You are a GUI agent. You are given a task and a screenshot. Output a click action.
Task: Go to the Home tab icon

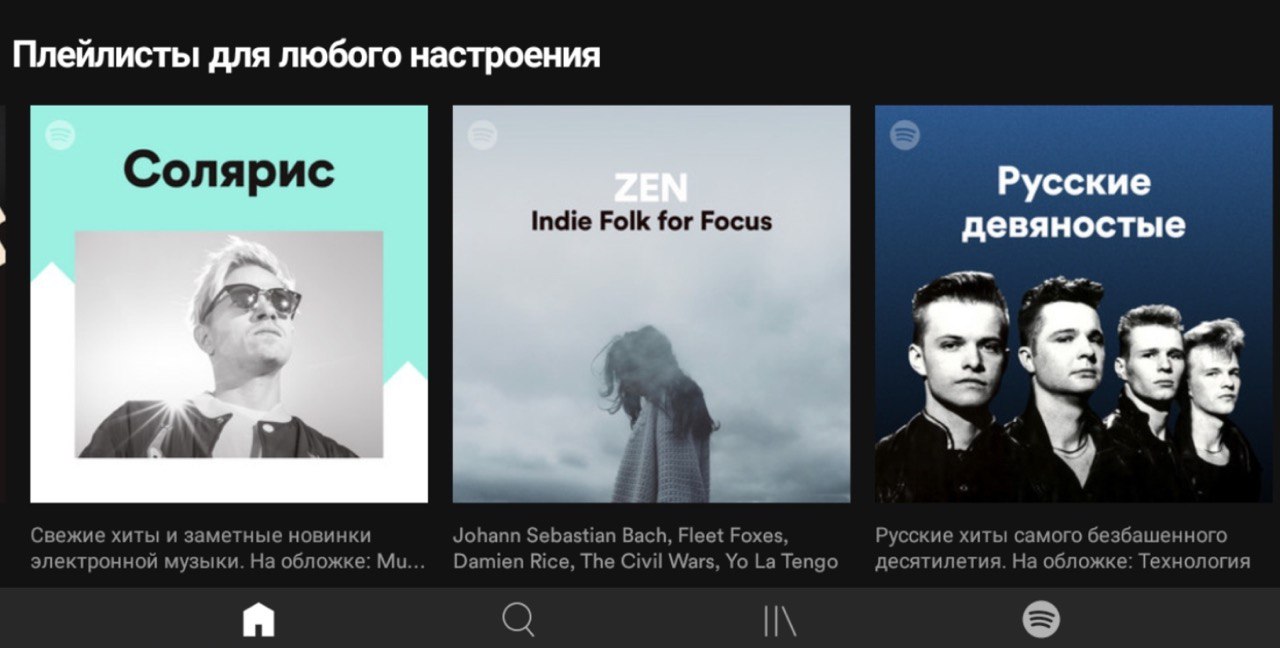[x=258, y=621]
